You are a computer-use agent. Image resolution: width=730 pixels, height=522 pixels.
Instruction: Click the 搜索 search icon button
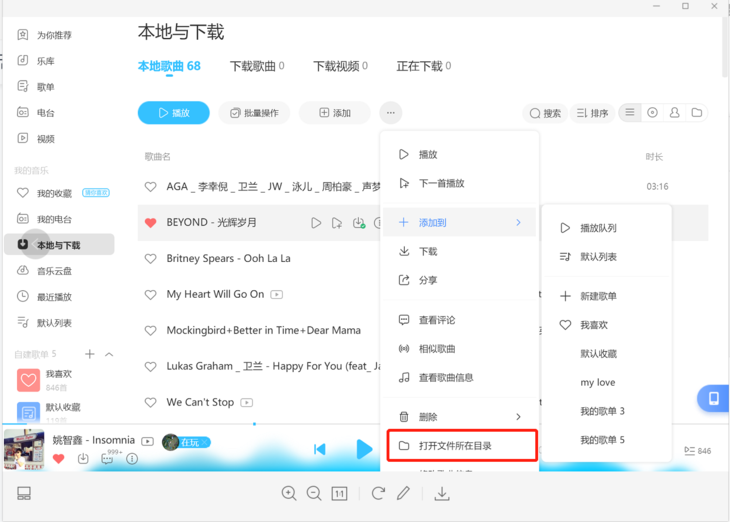pyautogui.click(x=546, y=113)
